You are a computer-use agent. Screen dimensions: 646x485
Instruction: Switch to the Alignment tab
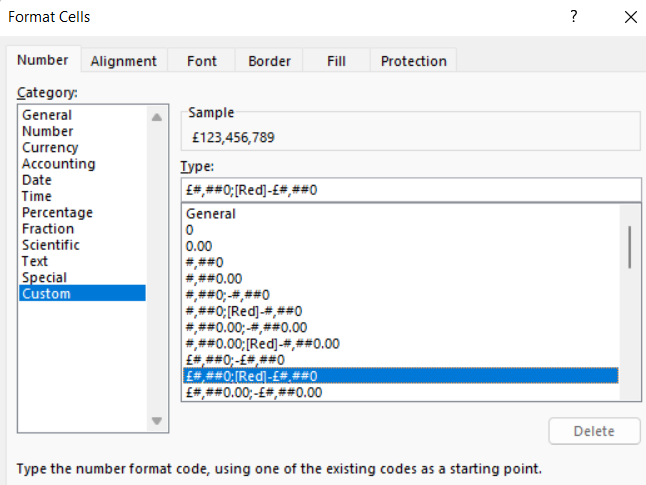(124, 61)
